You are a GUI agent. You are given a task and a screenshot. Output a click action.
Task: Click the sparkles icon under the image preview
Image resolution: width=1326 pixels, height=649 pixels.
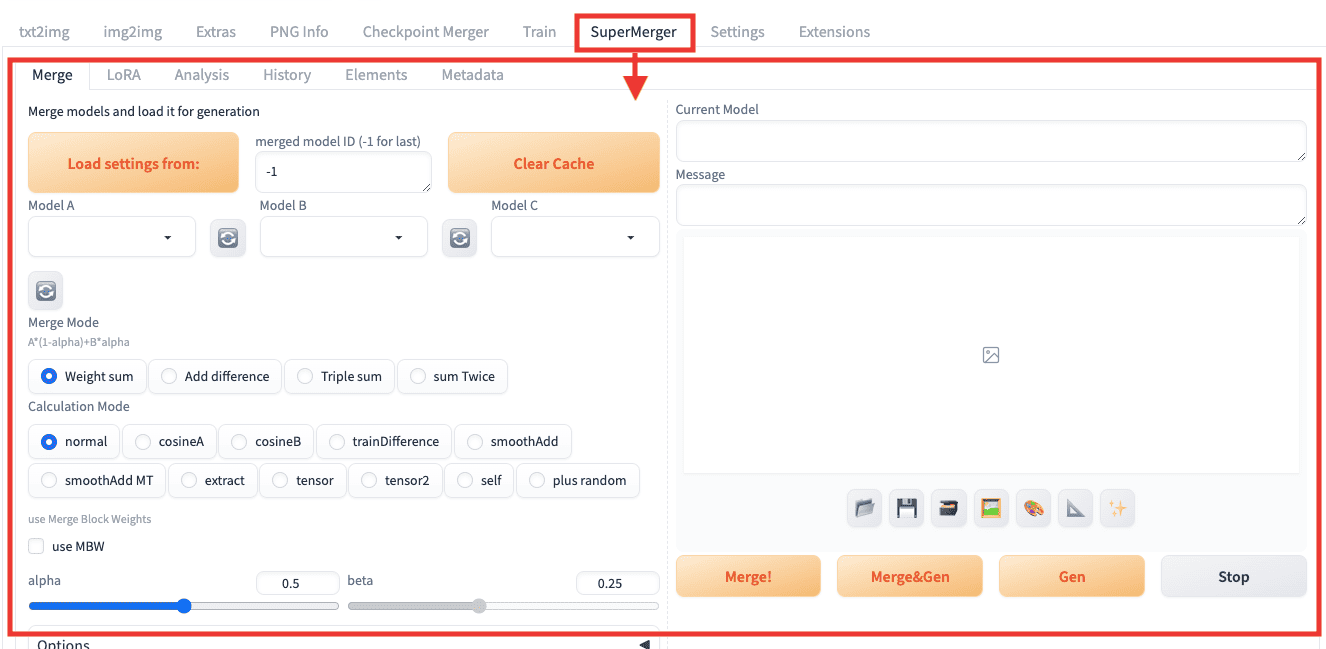coord(1117,508)
